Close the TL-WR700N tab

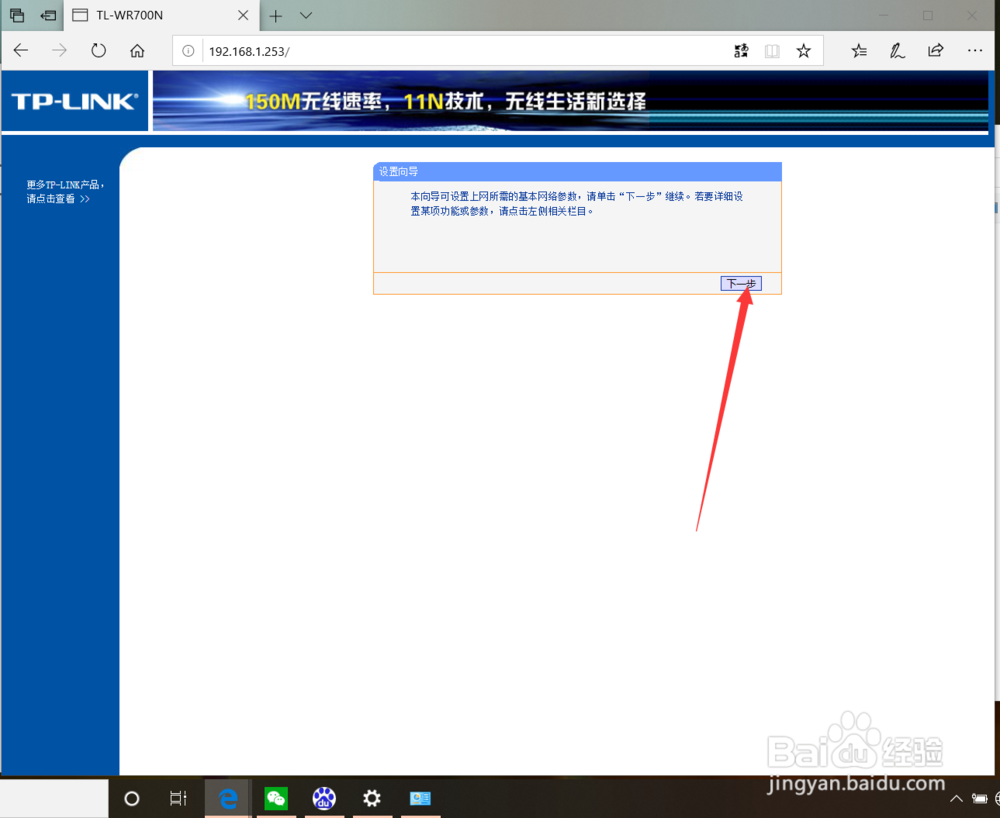click(243, 15)
